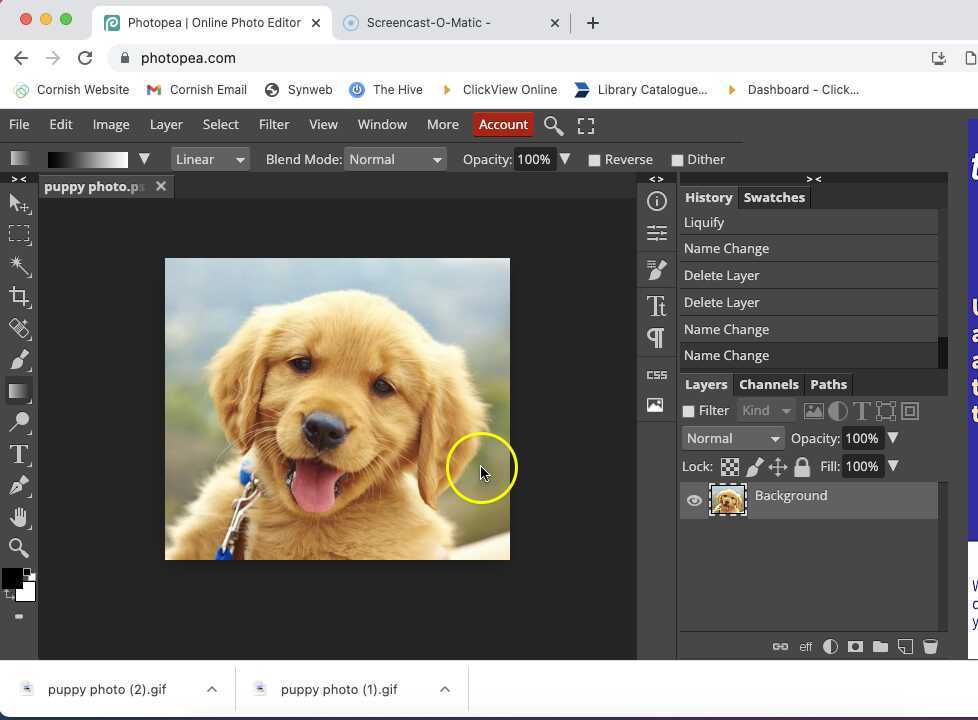Hide the Background layer visibility eye

click(694, 500)
